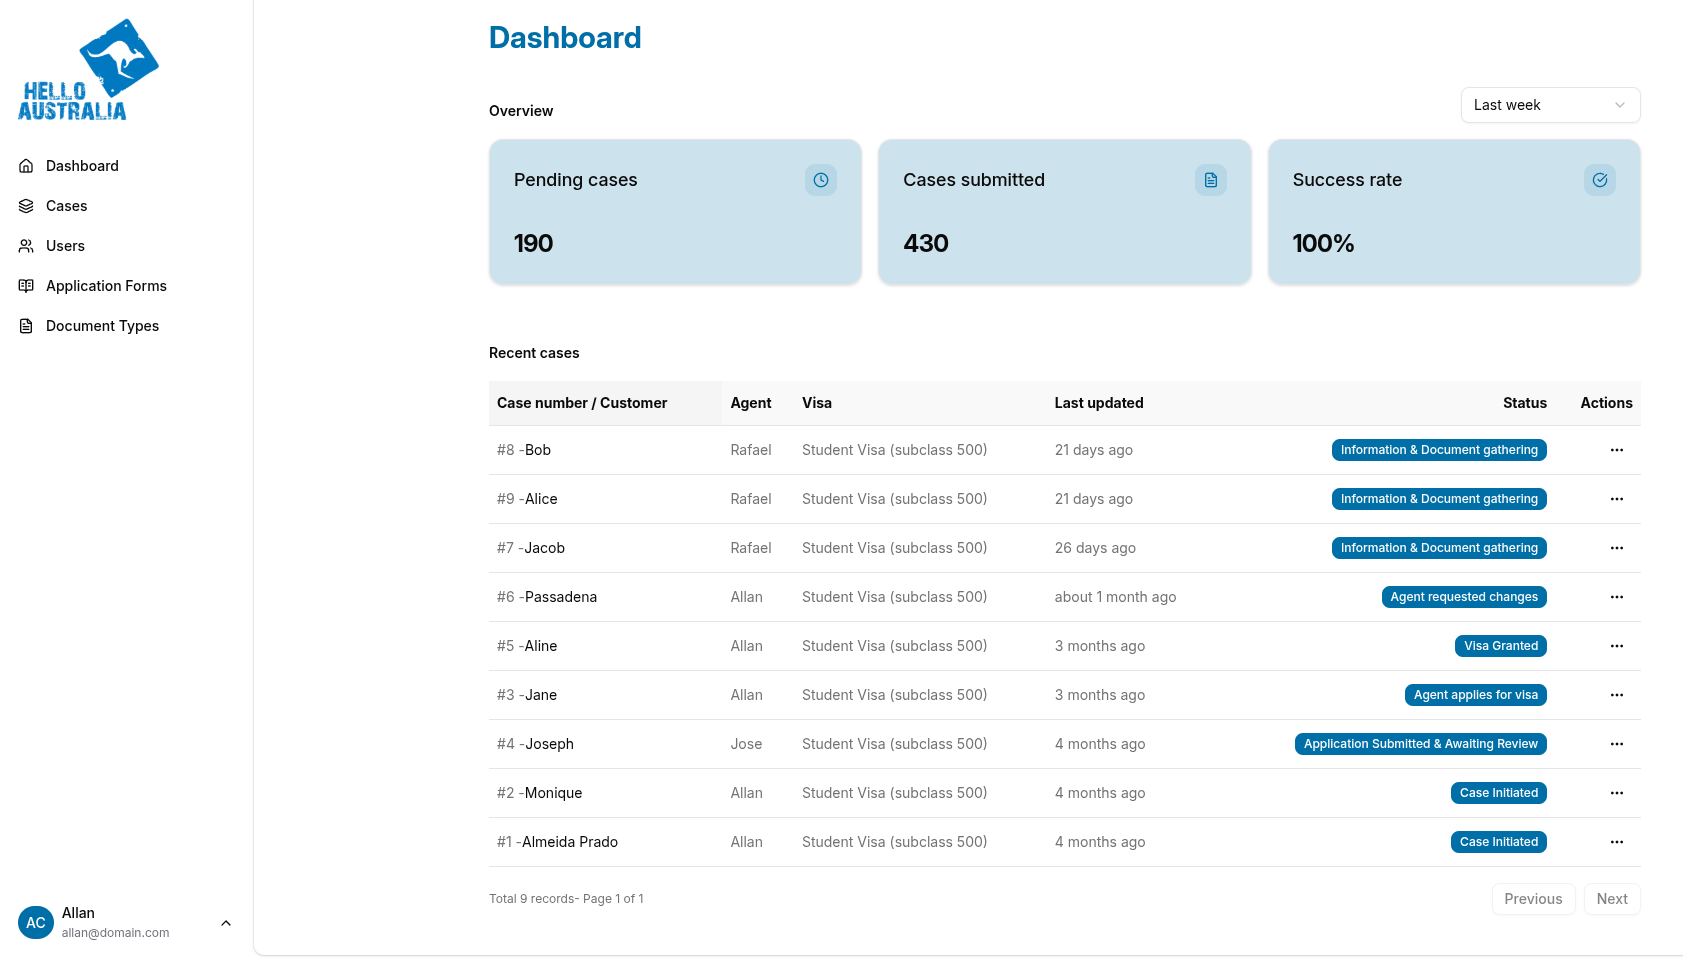Open actions menu for case #8 Bob
Viewport: 1683px width, 960px height.
click(x=1616, y=450)
